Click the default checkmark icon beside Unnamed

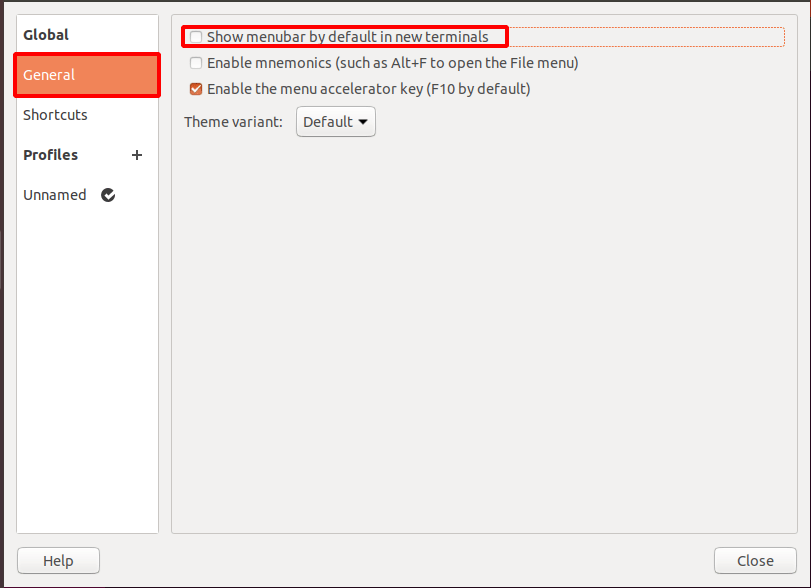coord(108,195)
